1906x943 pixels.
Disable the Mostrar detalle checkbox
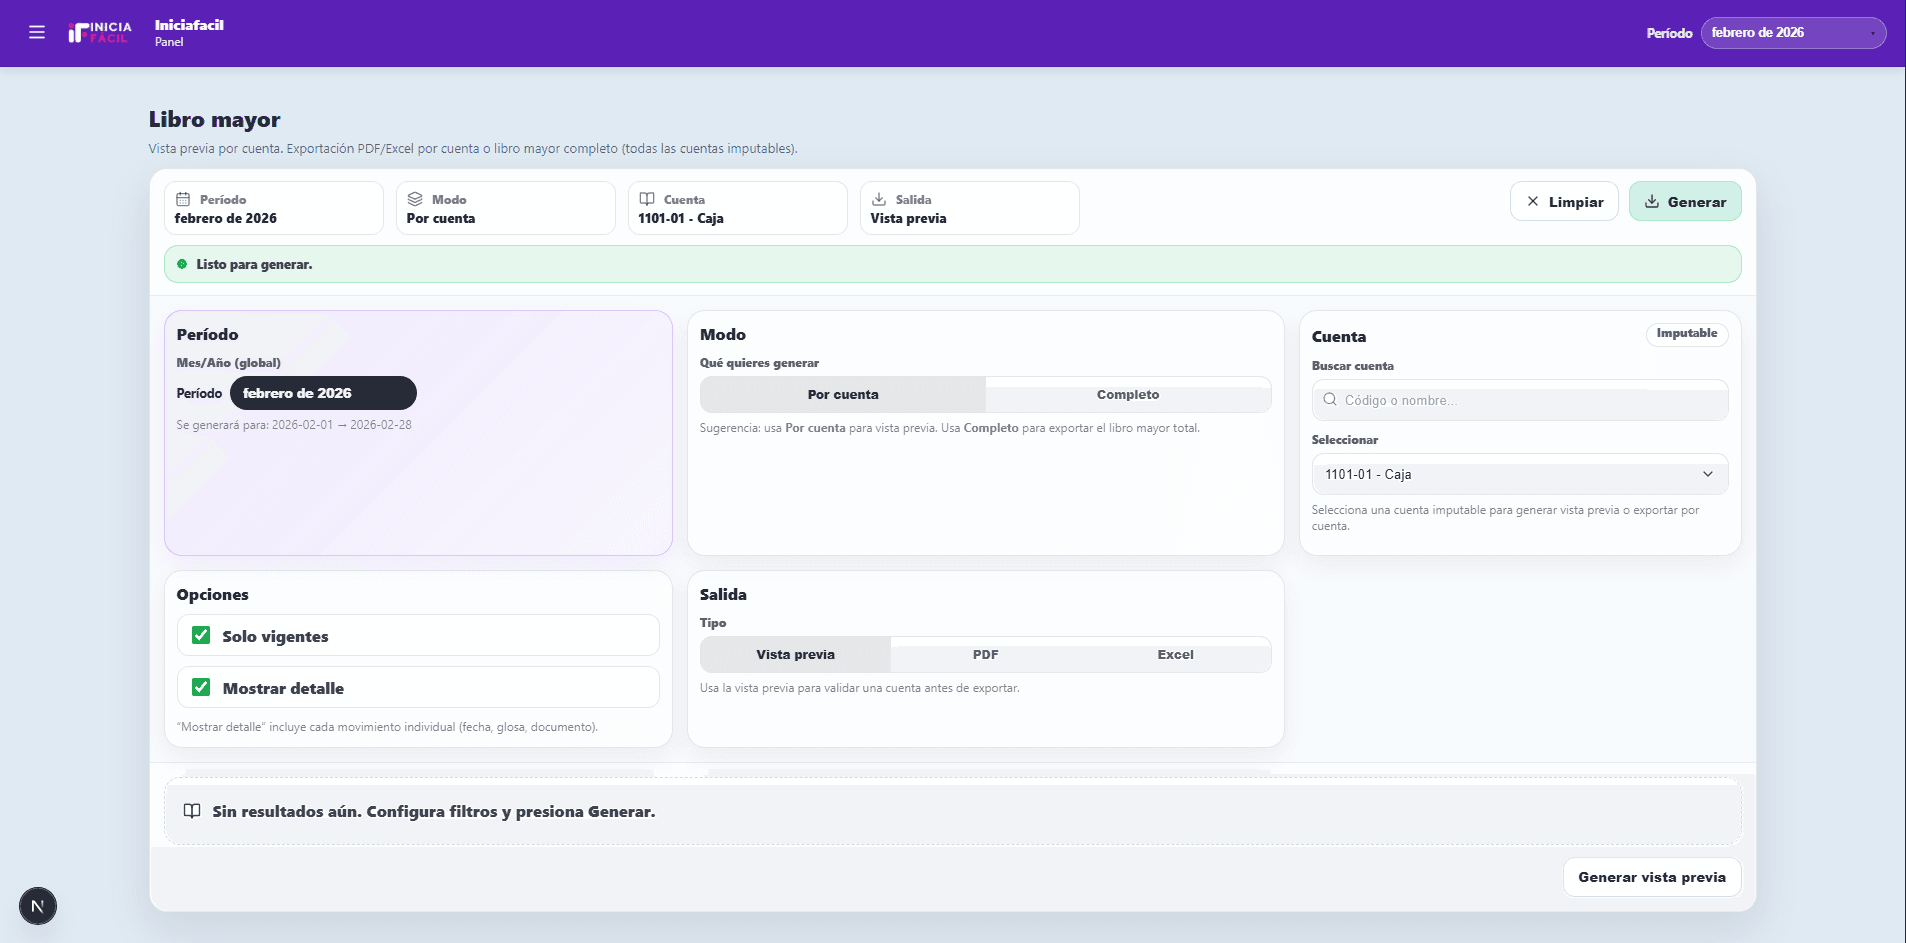click(201, 688)
